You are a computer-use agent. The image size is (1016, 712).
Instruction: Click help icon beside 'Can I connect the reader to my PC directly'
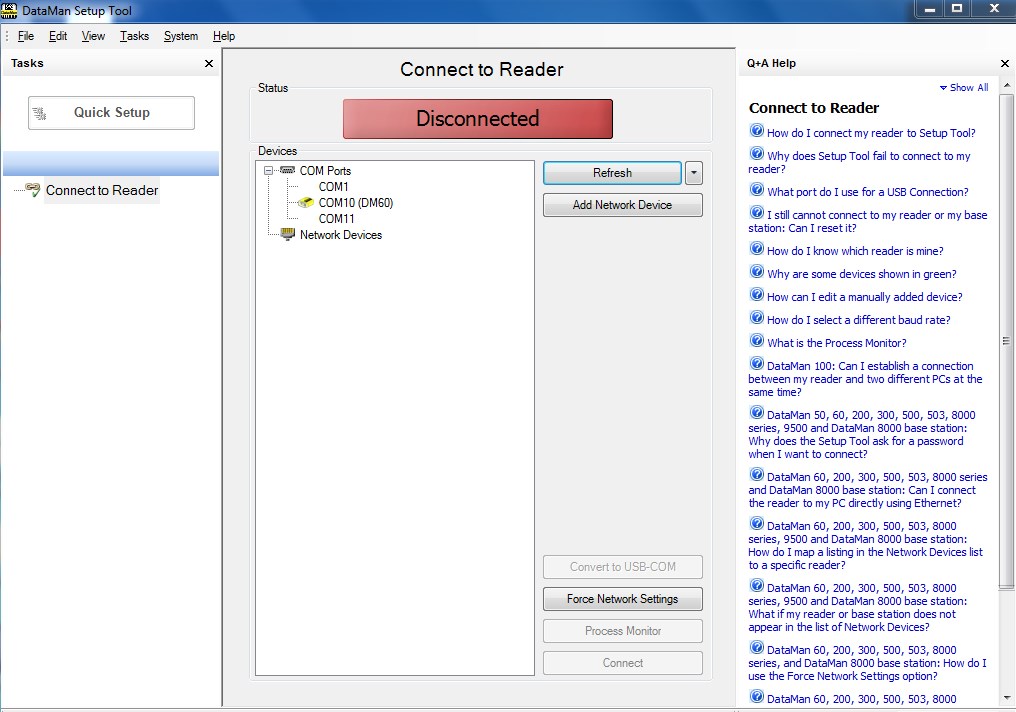click(756, 474)
